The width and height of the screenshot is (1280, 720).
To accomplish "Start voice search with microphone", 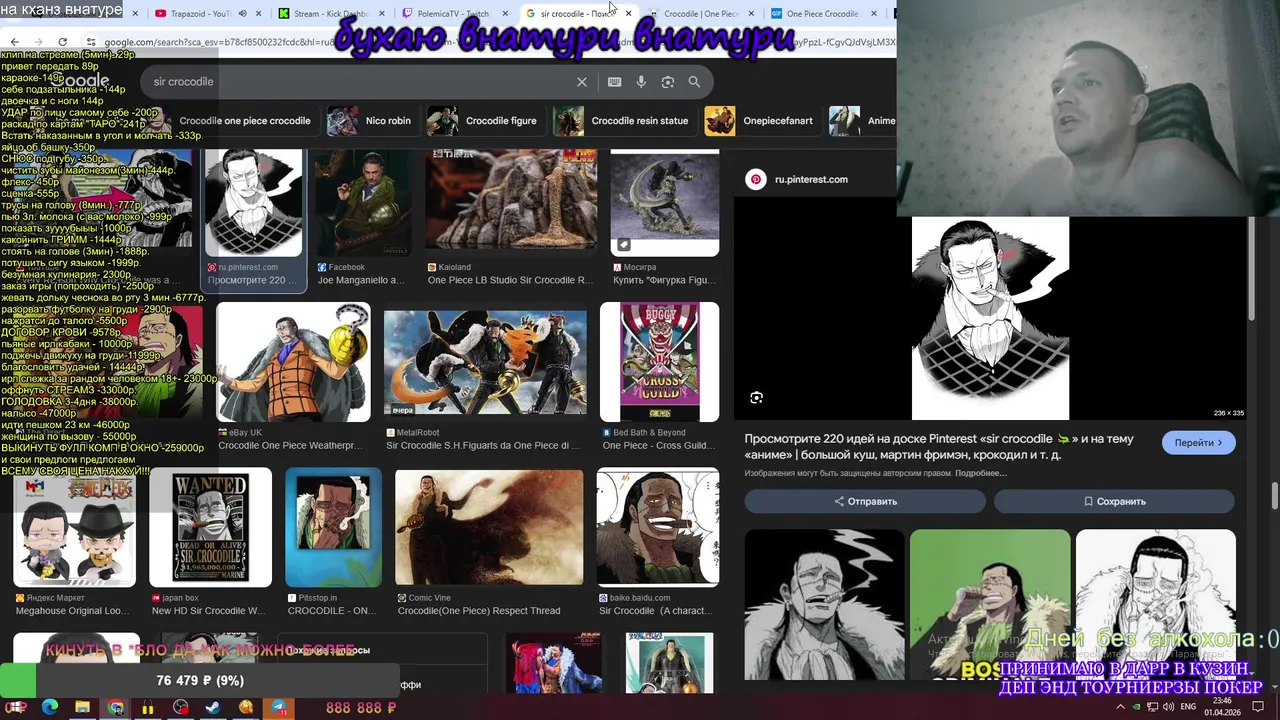I will [641, 82].
